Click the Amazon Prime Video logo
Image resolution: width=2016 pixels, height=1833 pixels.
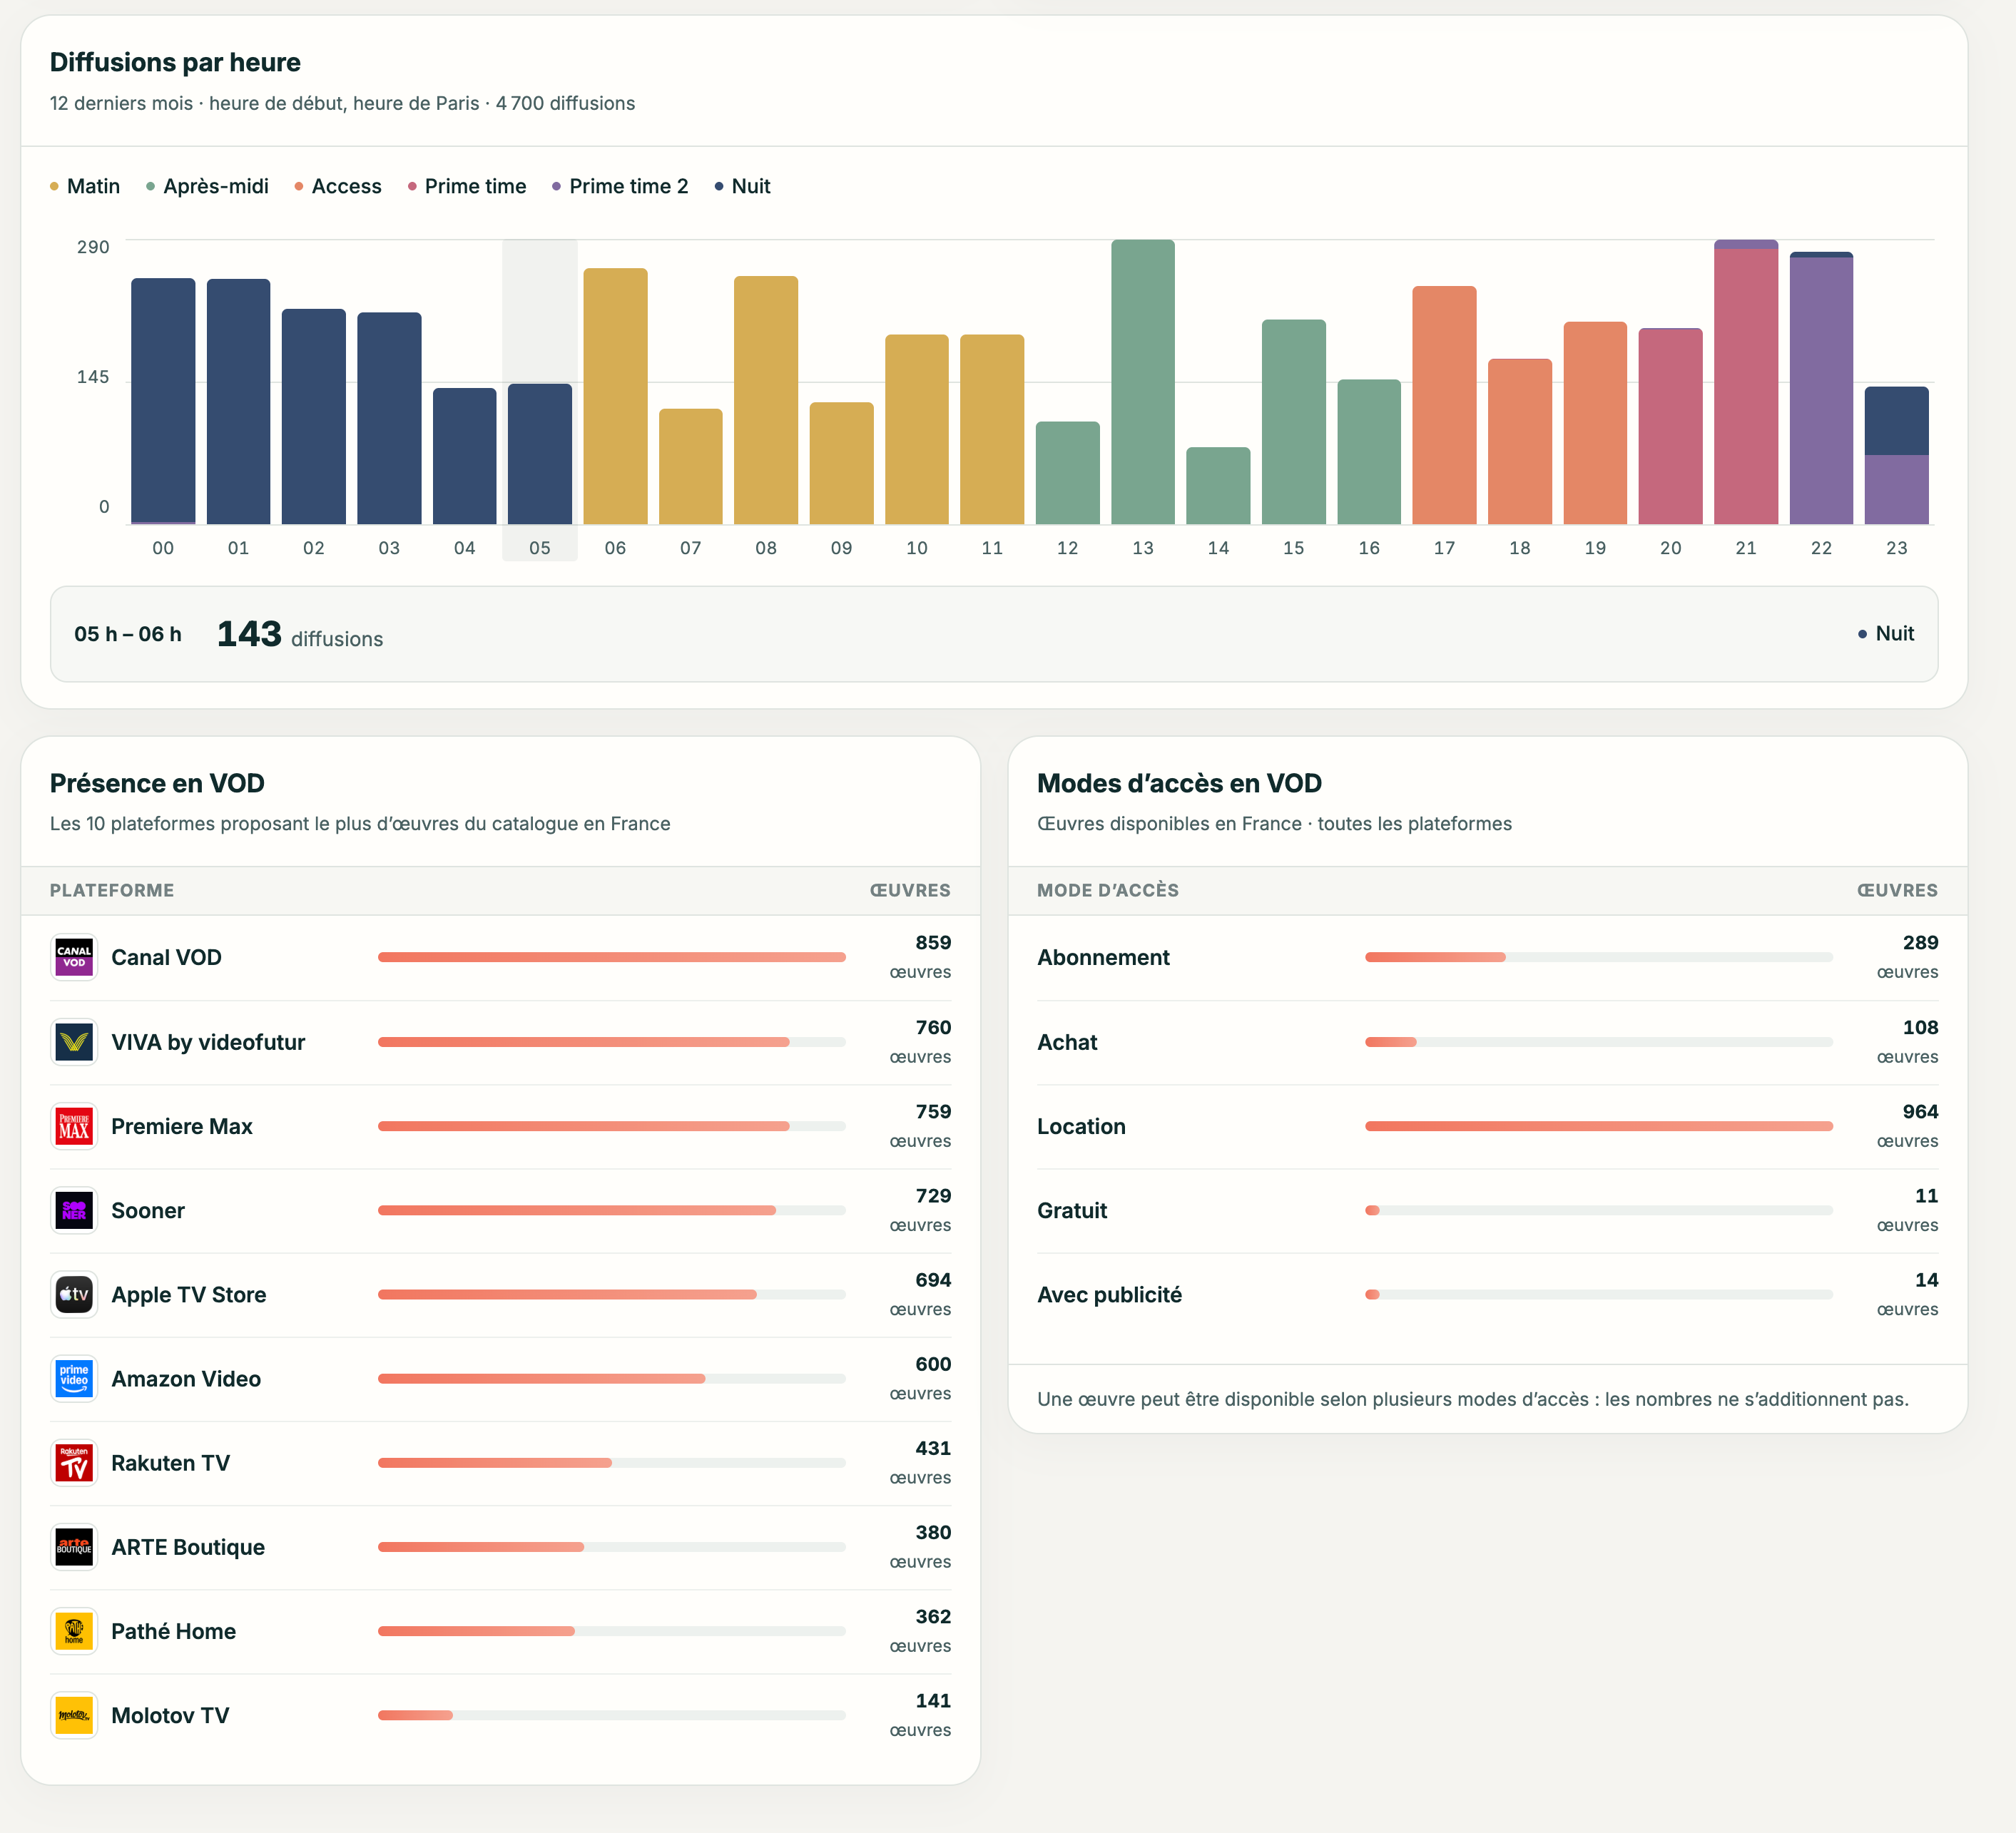coord(74,1378)
